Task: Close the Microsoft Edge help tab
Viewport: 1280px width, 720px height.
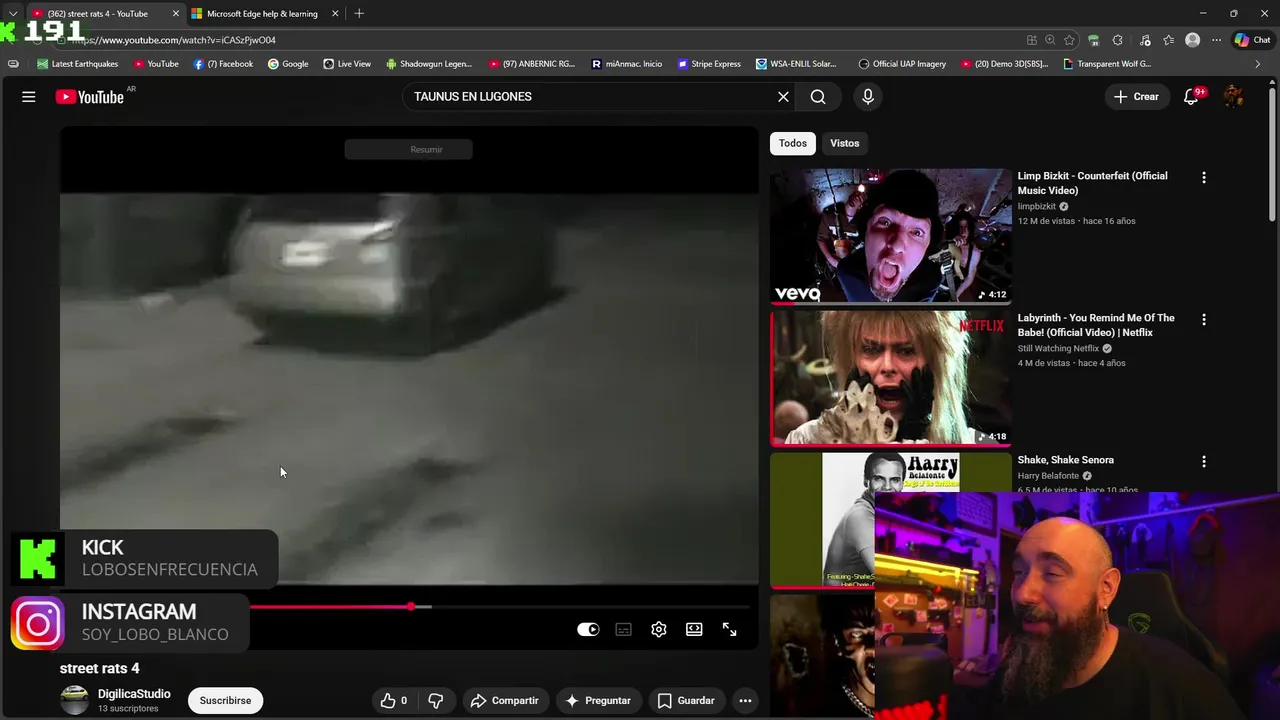Action: coord(335,14)
